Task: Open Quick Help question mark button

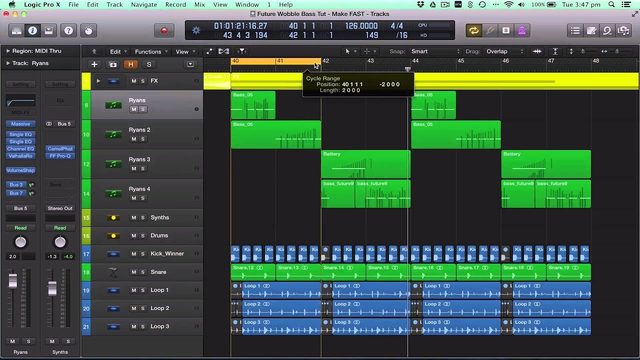Action: tap(69, 31)
